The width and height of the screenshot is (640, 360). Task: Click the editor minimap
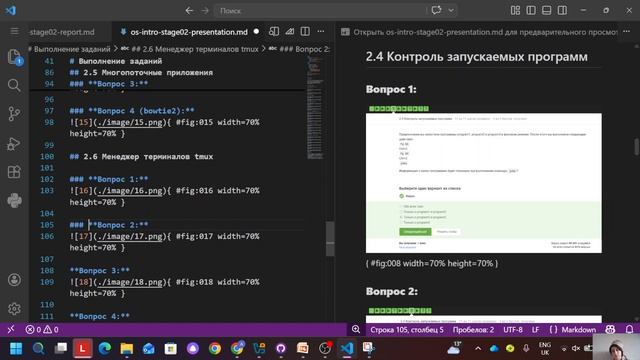[x=315, y=108]
